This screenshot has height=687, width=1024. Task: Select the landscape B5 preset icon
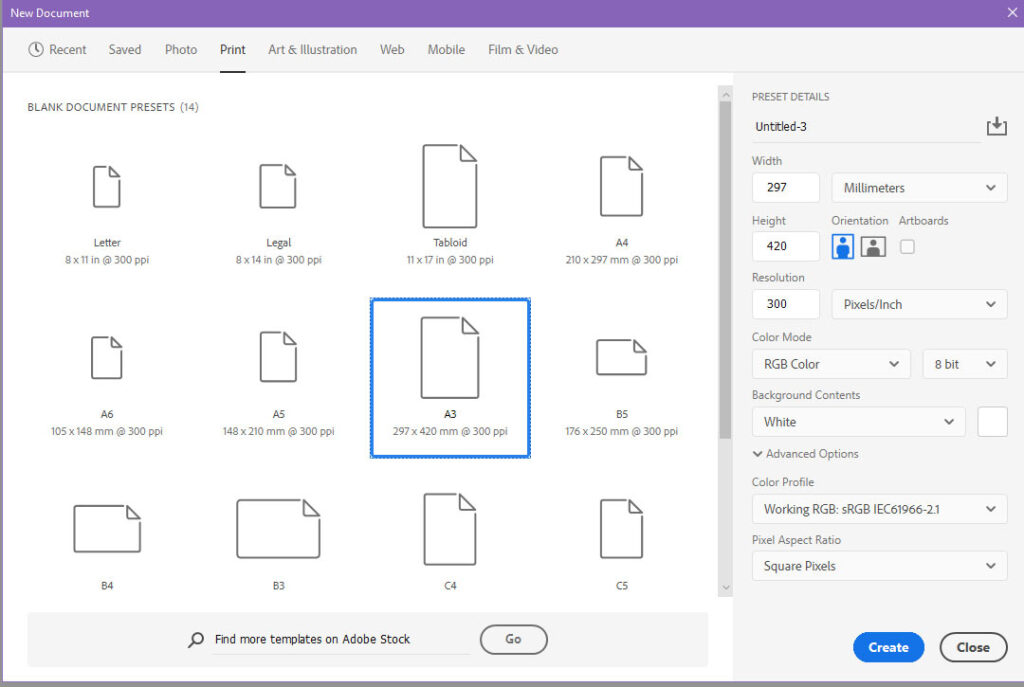(621, 358)
